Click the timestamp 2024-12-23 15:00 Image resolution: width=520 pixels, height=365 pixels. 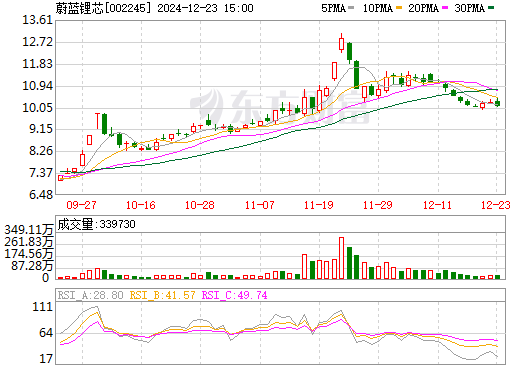click(x=205, y=8)
